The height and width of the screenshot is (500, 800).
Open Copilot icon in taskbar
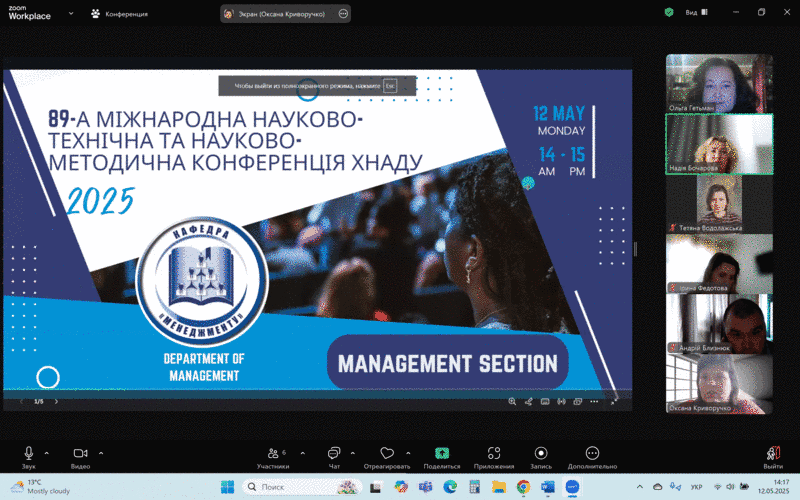coord(401,487)
